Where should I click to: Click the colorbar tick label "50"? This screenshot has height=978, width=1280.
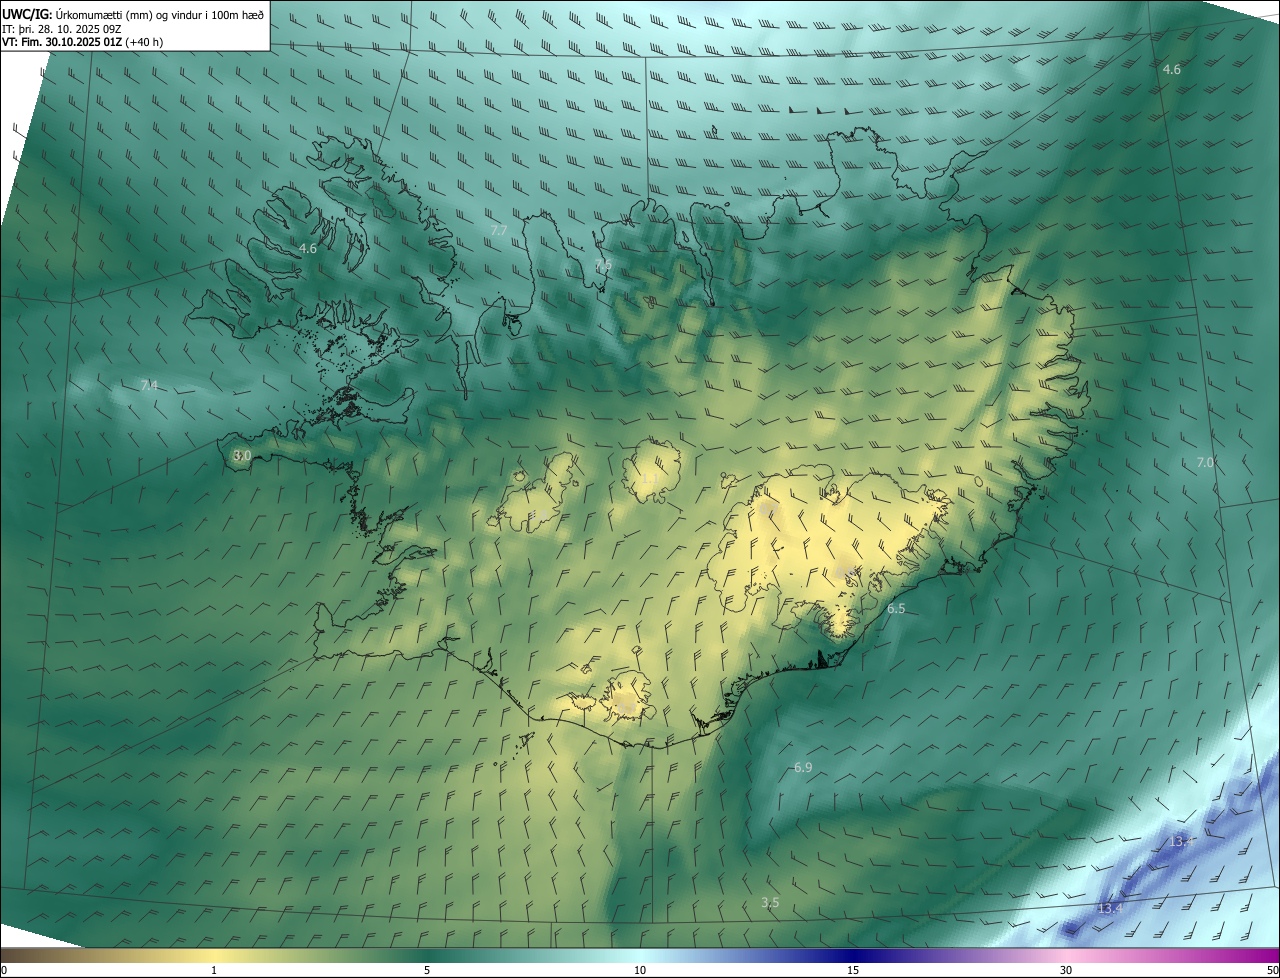[1272, 971]
